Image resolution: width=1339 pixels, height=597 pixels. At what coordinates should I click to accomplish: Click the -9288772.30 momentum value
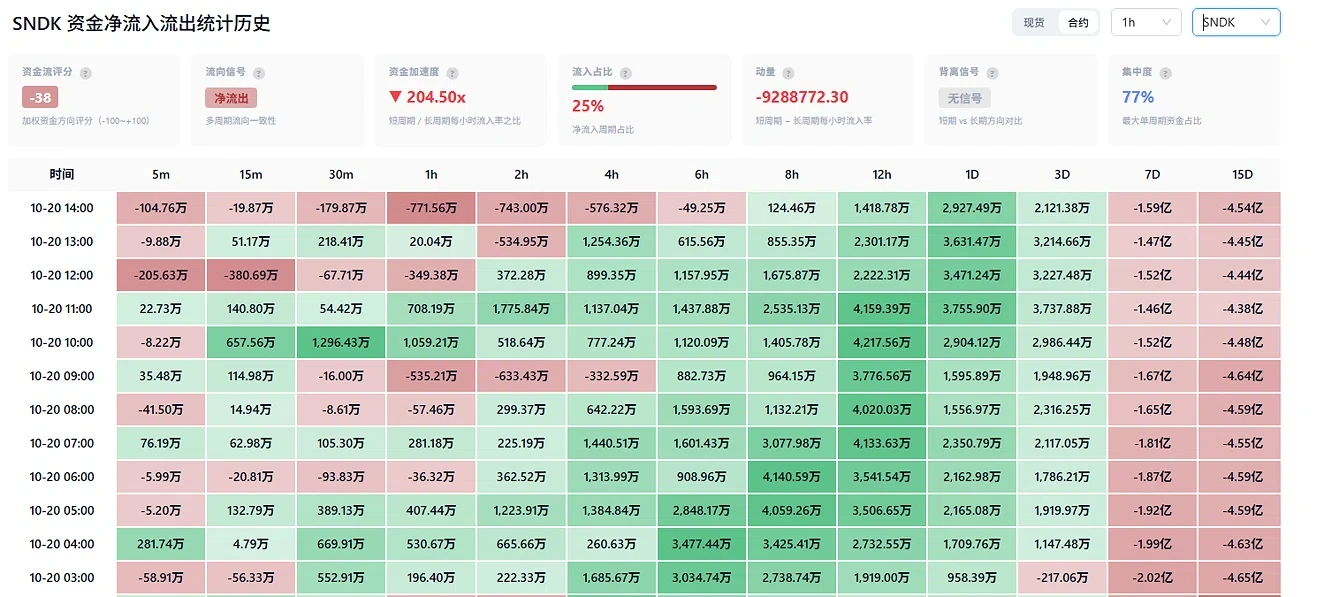[802, 97]
